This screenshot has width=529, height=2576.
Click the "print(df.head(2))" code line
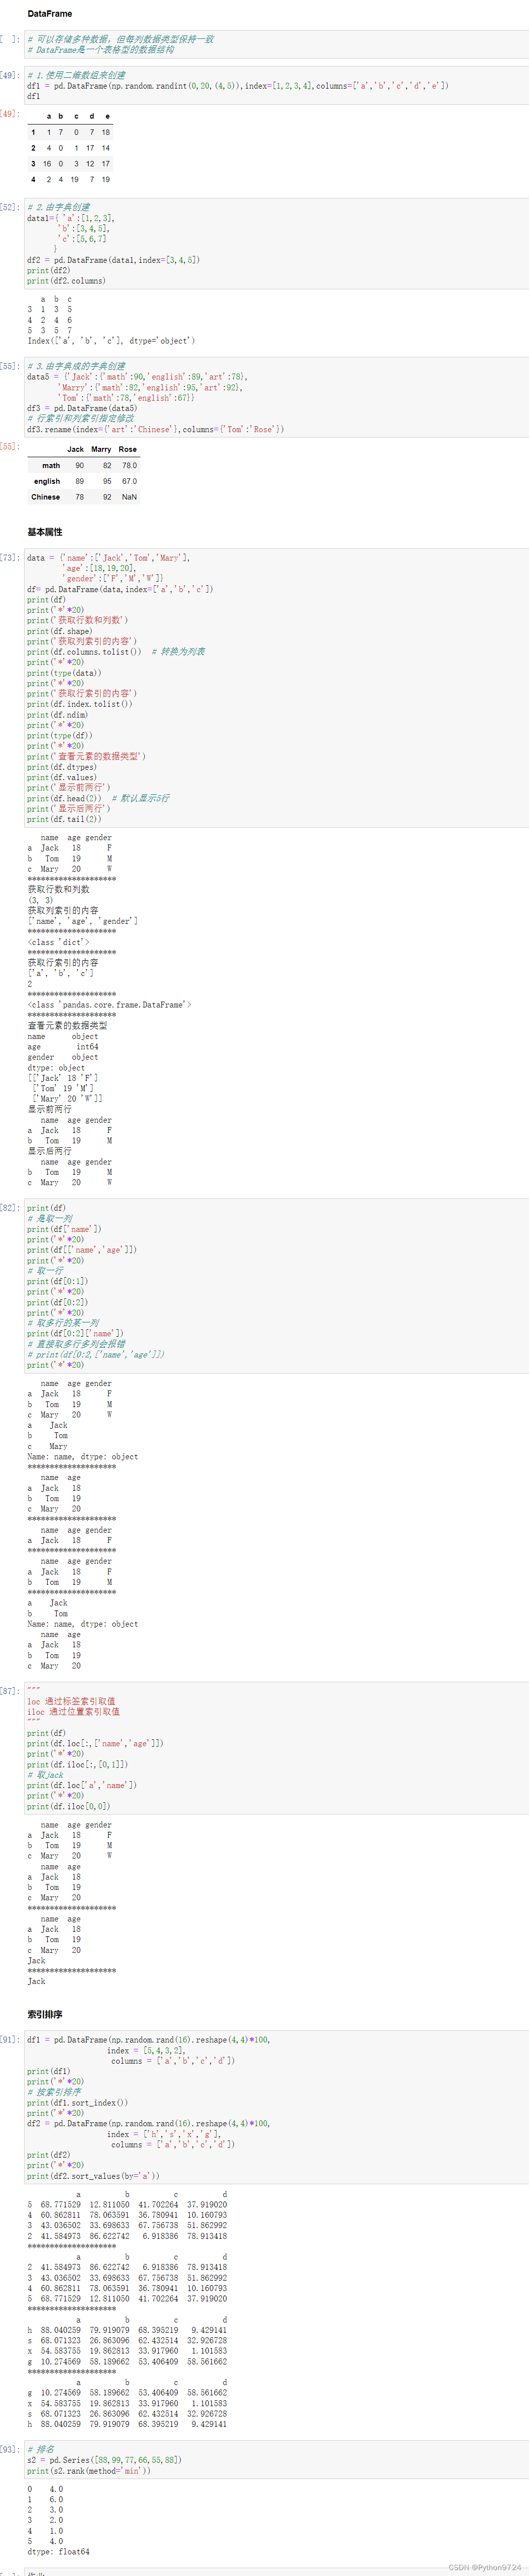[x=64, y=799]
